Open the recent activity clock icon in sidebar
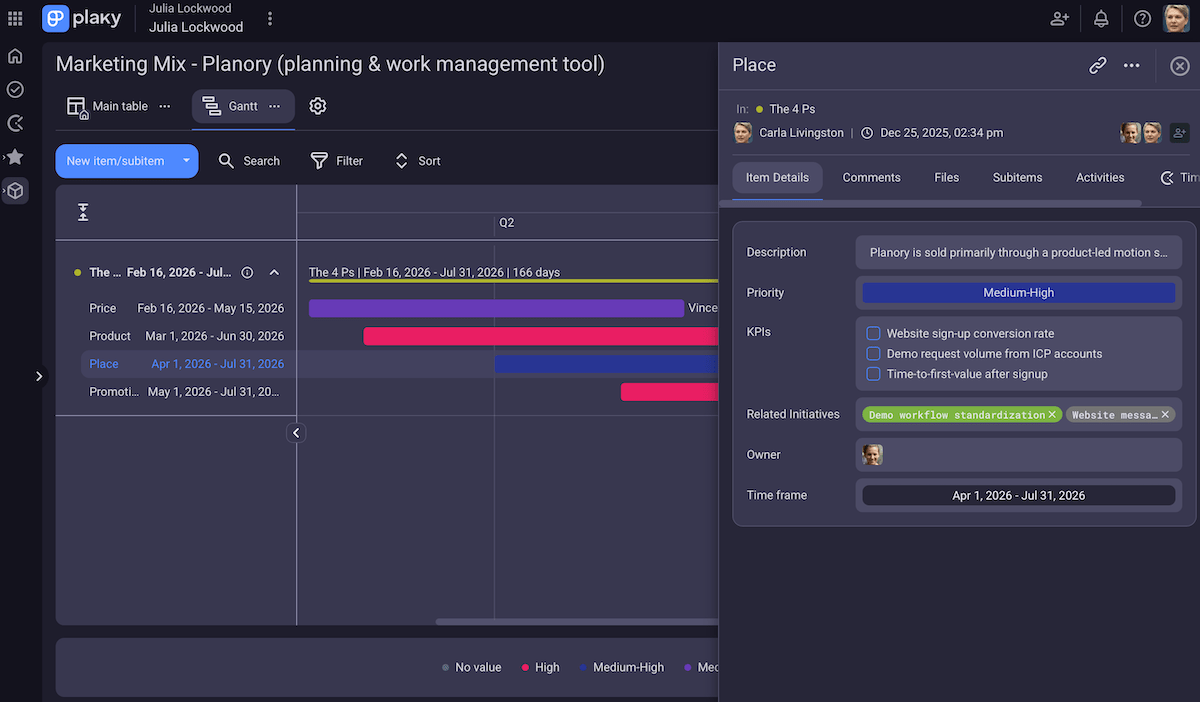The image size is (1200, 702). (15, 122)
